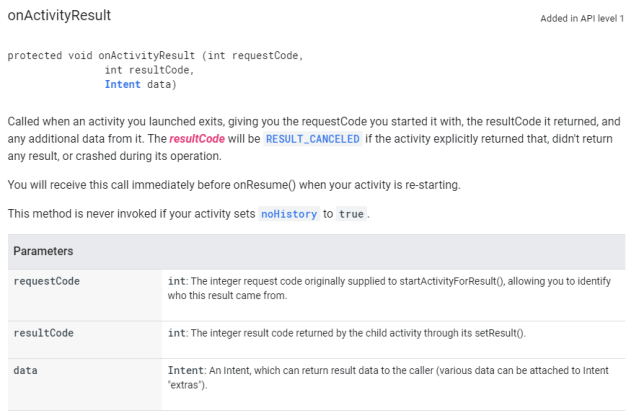The width and height of the screenshot is (639, 418).
Task: Click the Parameters table header
Action: tap(43, 251)
